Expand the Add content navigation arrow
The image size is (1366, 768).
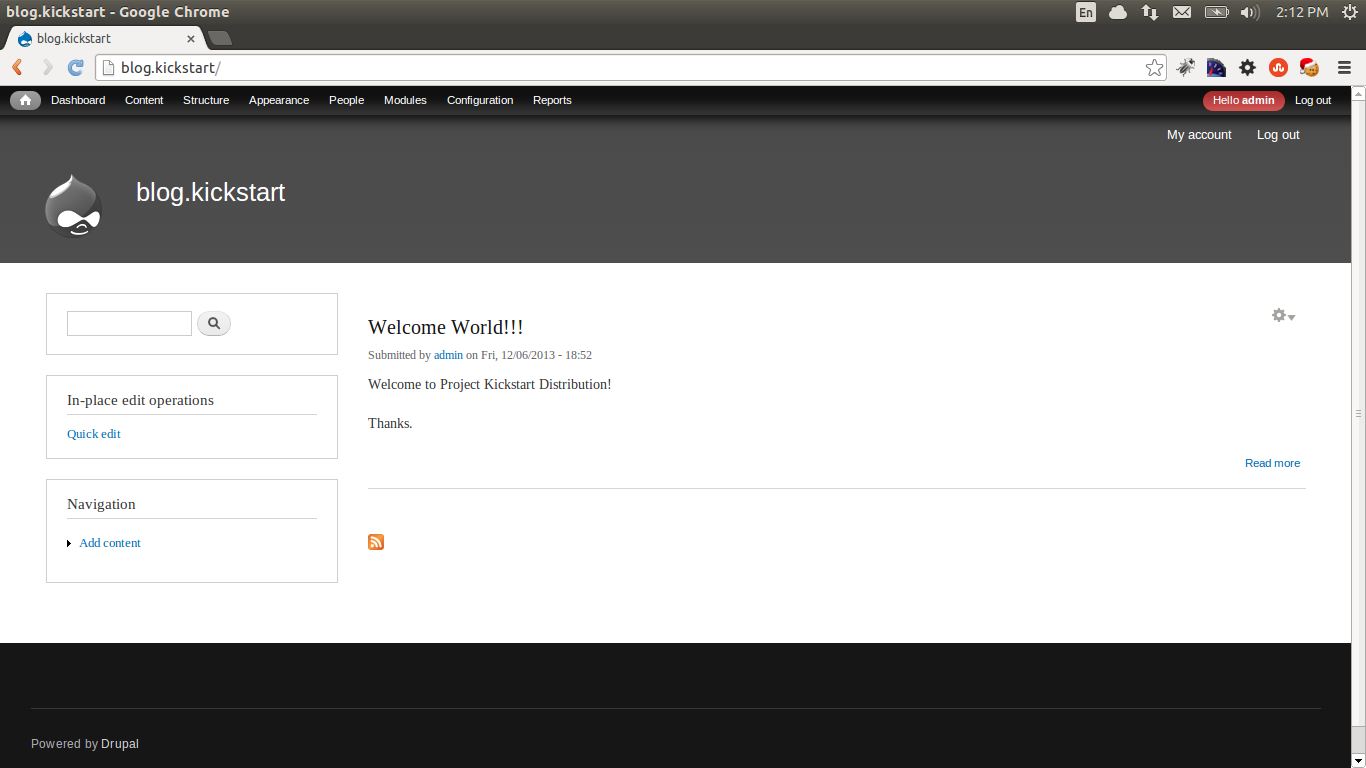68,543
